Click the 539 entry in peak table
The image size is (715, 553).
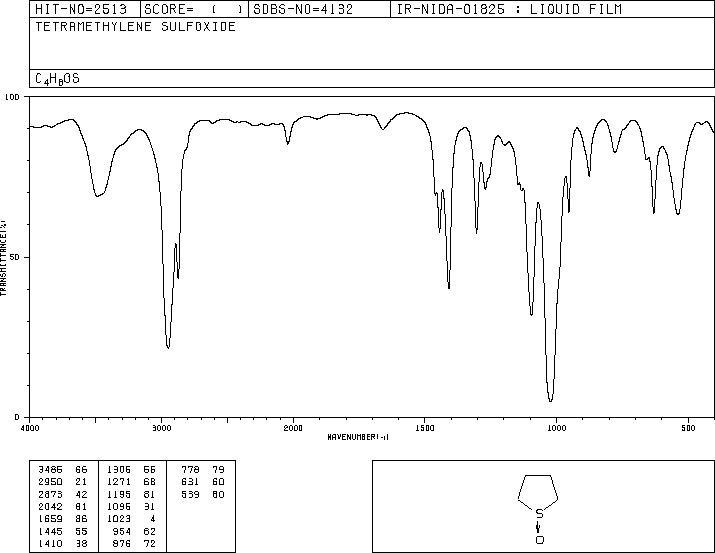click(x=190, y=494)
